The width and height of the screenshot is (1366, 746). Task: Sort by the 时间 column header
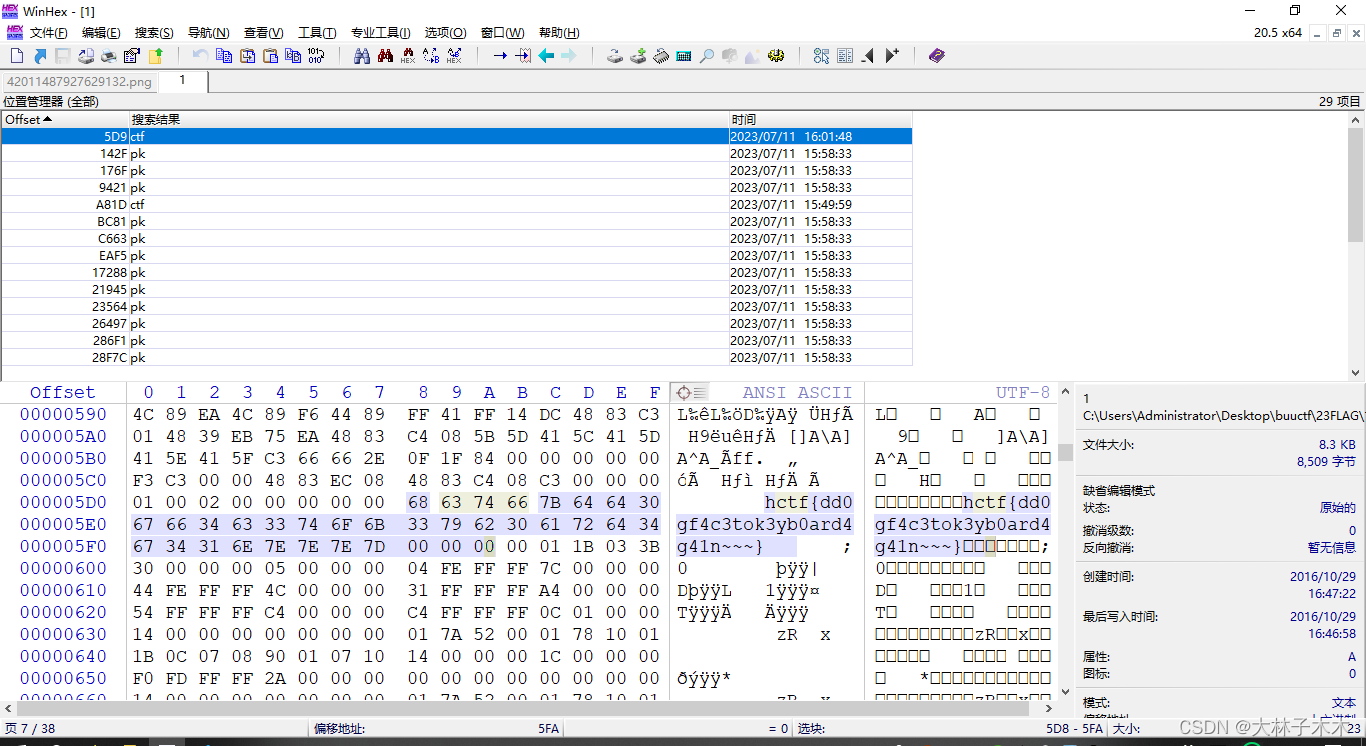(820, 119)
